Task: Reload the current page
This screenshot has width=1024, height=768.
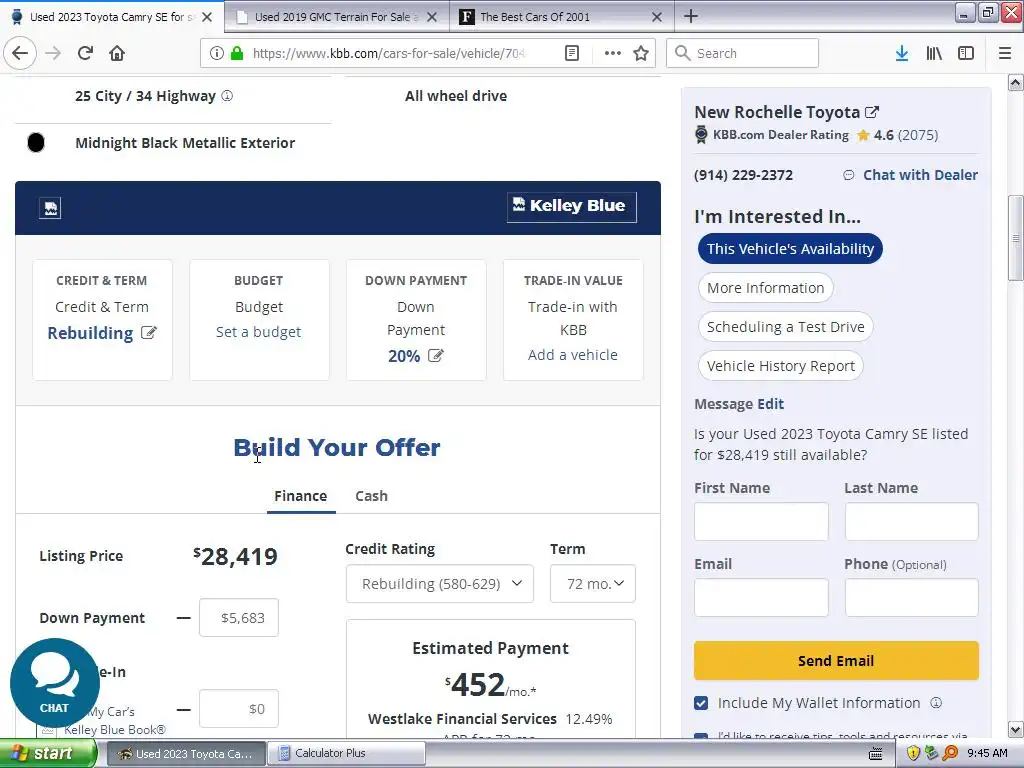Action: click(85, 53)
